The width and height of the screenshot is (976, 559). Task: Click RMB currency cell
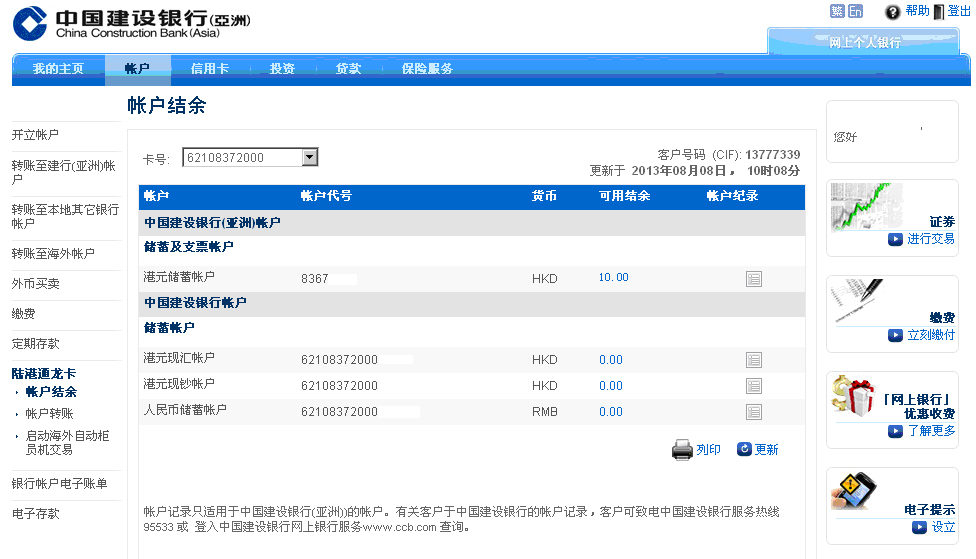[545, 412]
